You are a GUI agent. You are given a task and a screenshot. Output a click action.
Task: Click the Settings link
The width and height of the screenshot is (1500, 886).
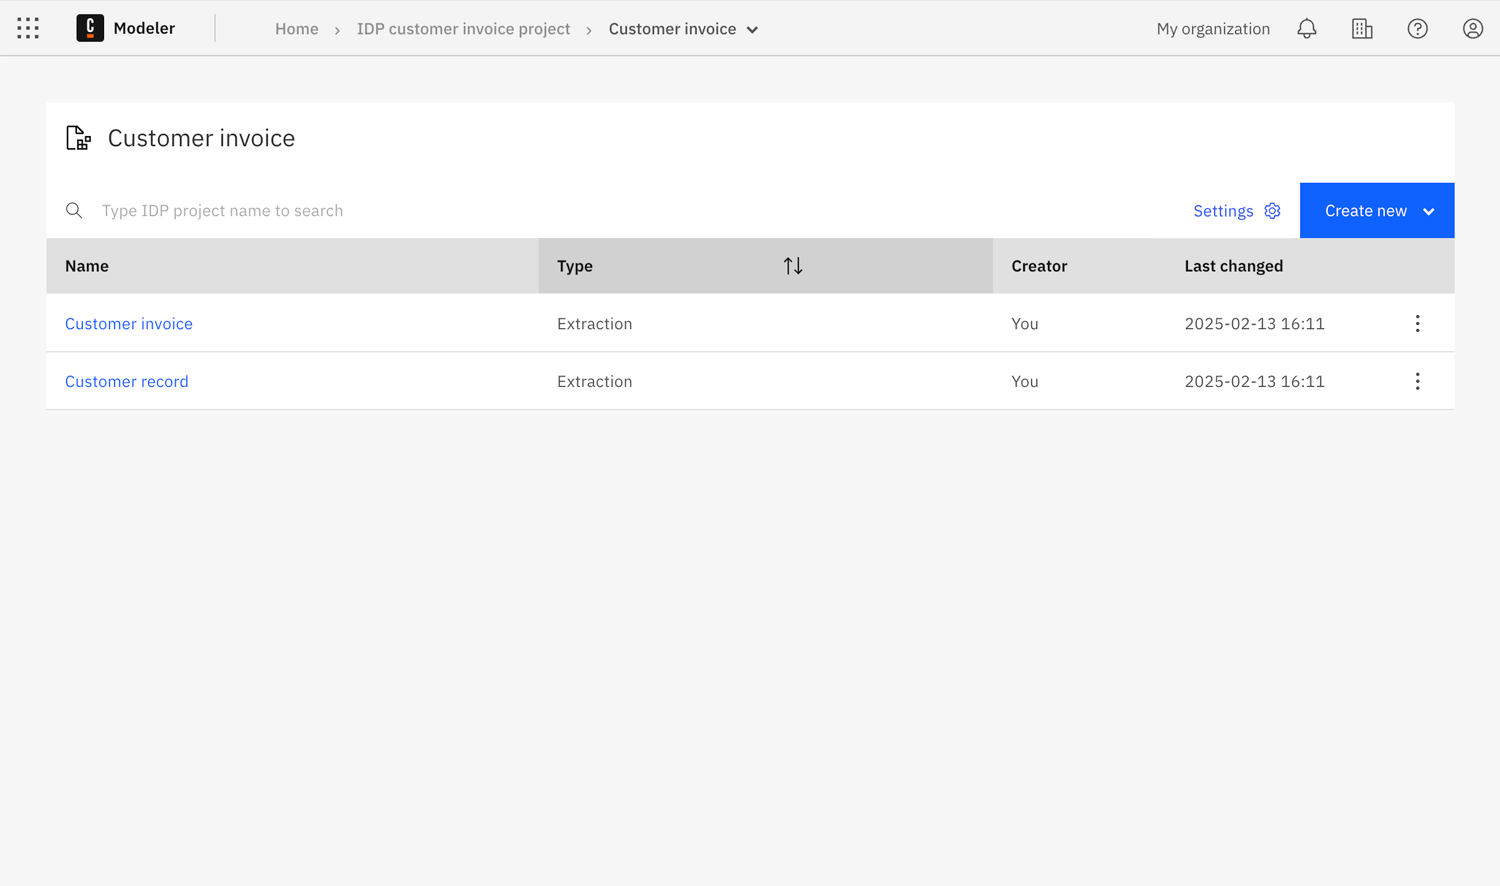point(1223,210)
